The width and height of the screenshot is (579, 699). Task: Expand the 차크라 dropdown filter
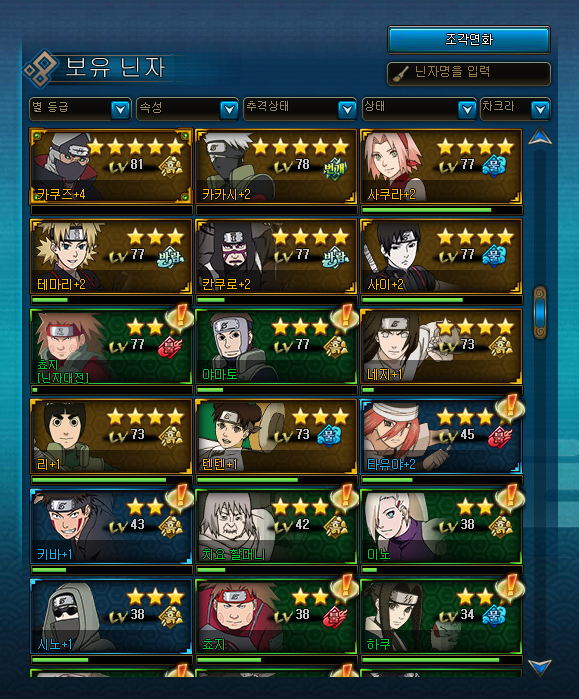515,109
